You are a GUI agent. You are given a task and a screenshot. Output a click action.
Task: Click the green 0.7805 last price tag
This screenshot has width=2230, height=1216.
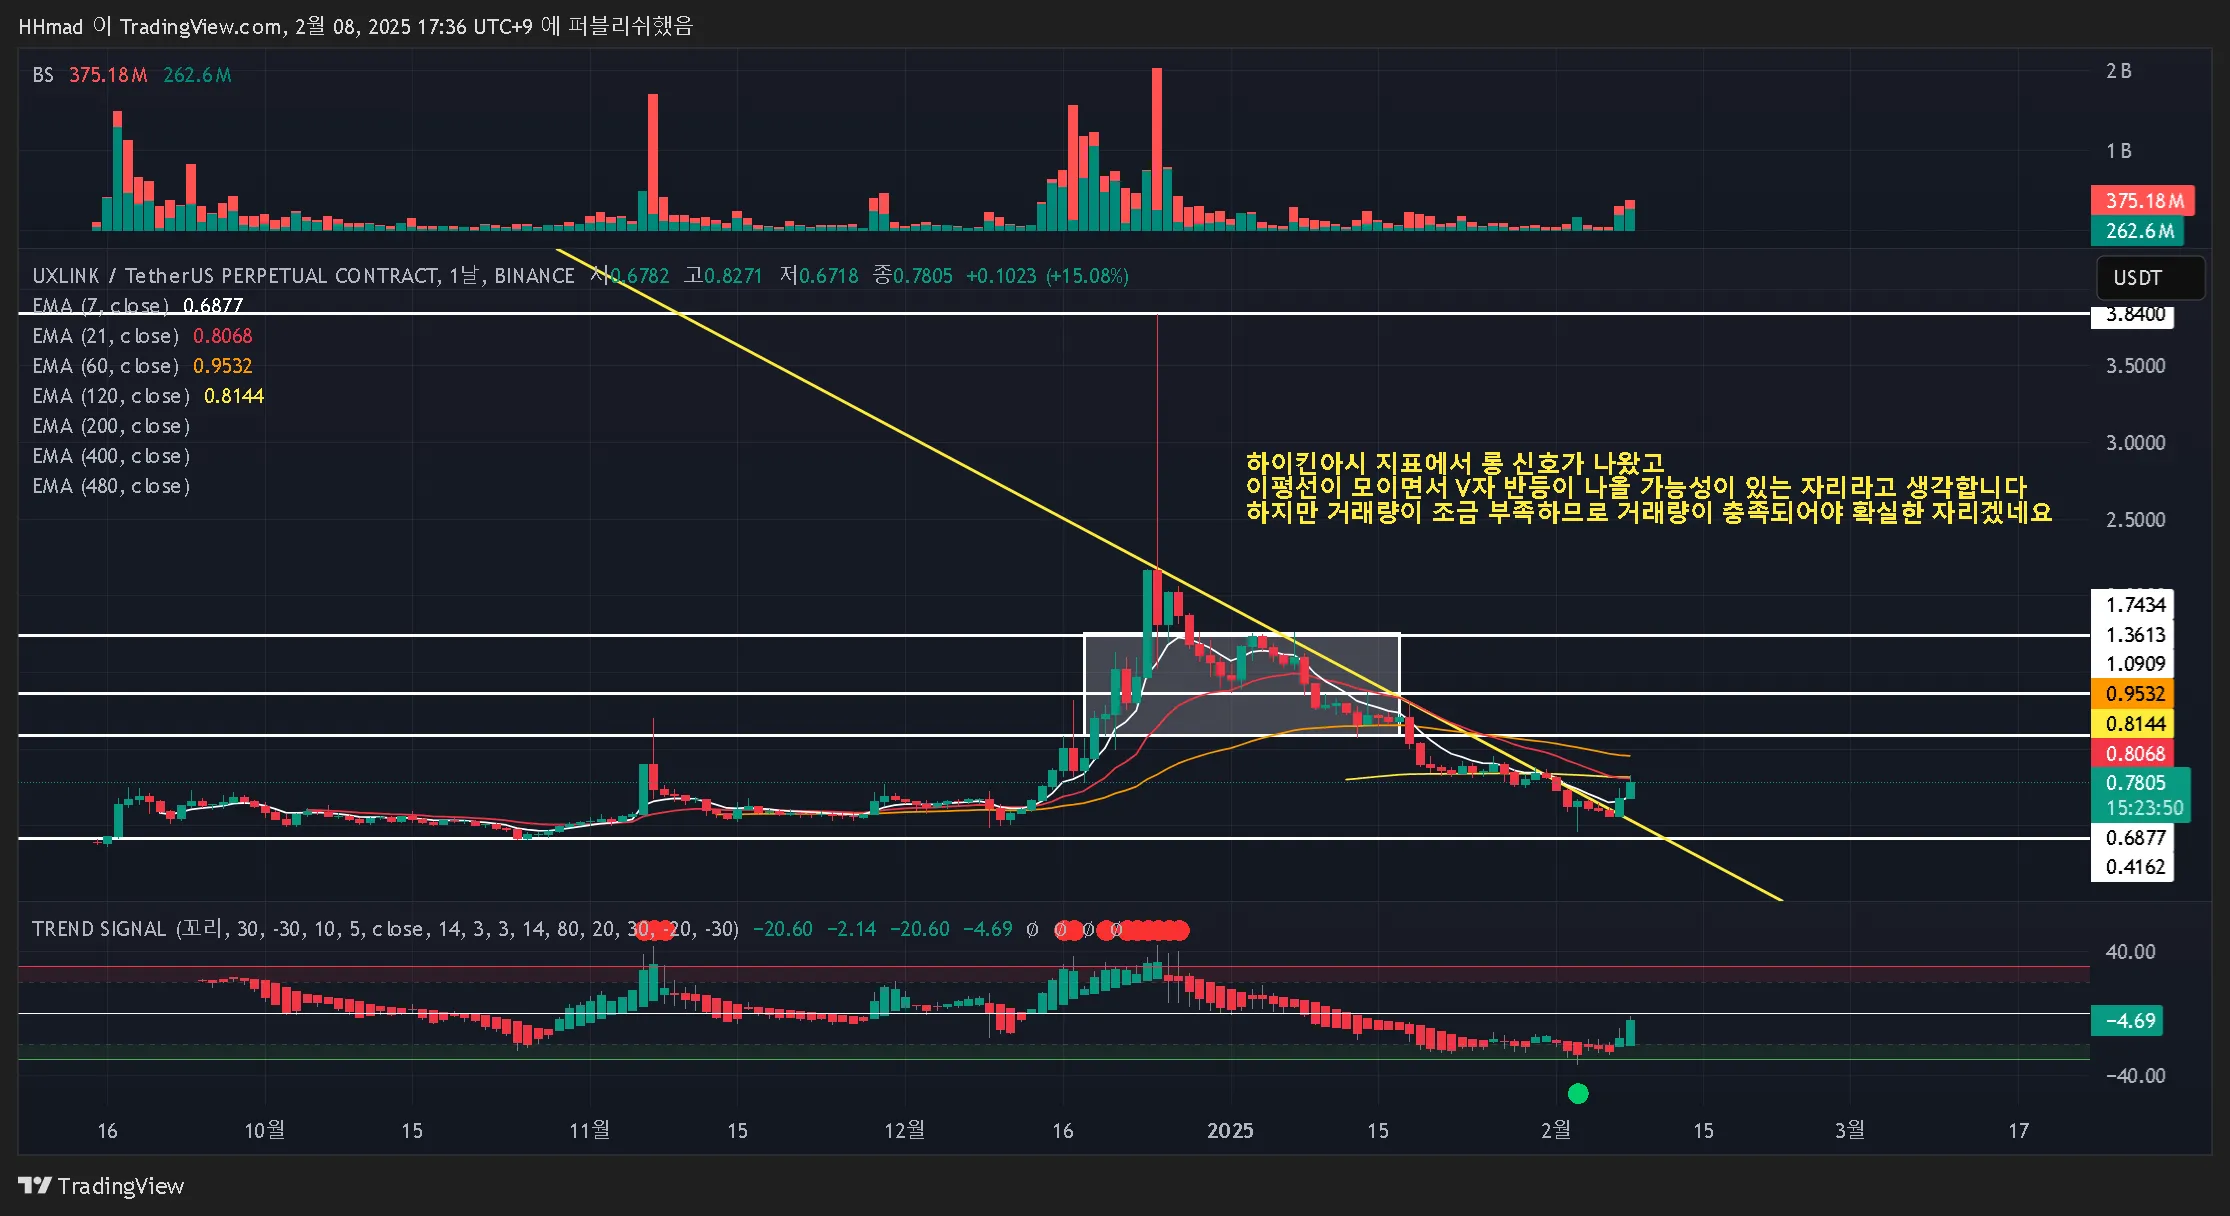[2136, 783]
